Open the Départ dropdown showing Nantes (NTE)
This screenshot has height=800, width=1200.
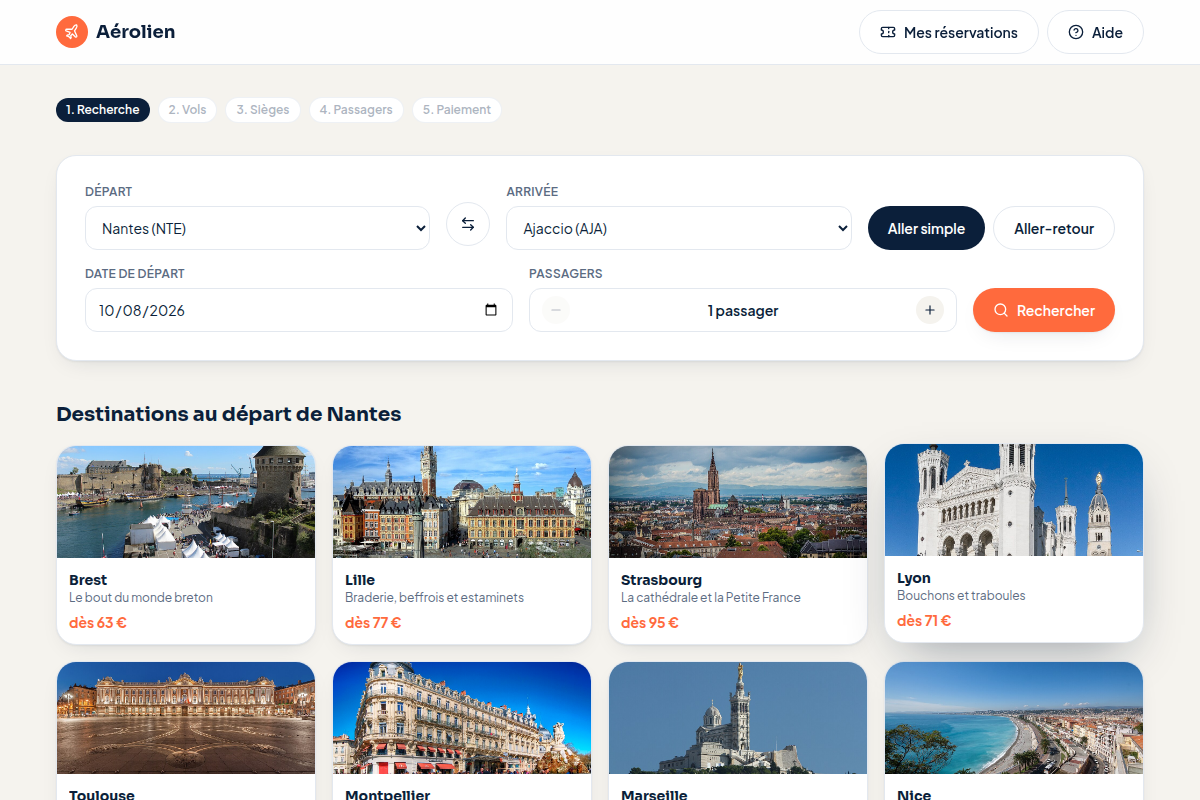coord(257,228)
